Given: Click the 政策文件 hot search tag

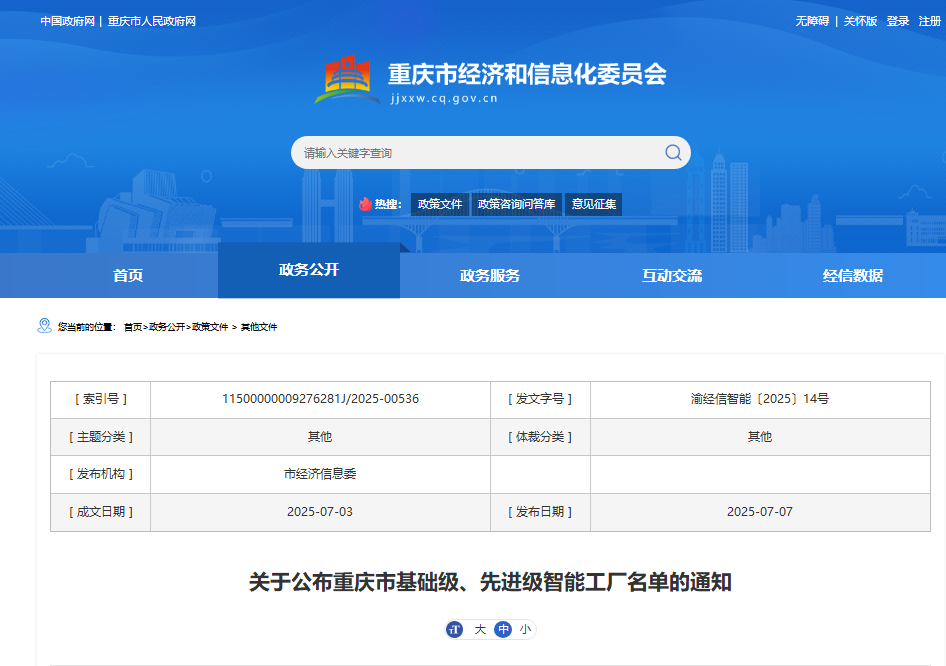Looking at the screenshot, I should [440, 204].
